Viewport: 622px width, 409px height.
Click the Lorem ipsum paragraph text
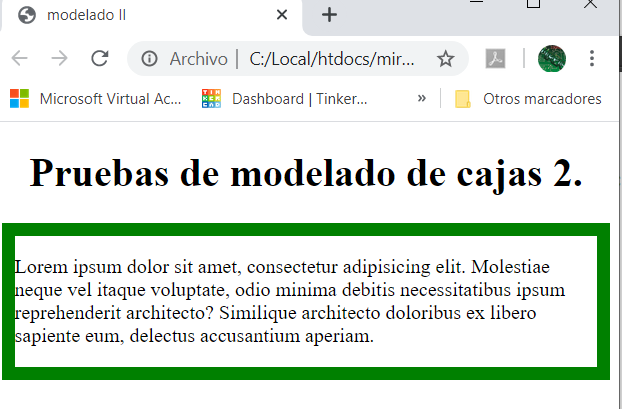(290, 301)
